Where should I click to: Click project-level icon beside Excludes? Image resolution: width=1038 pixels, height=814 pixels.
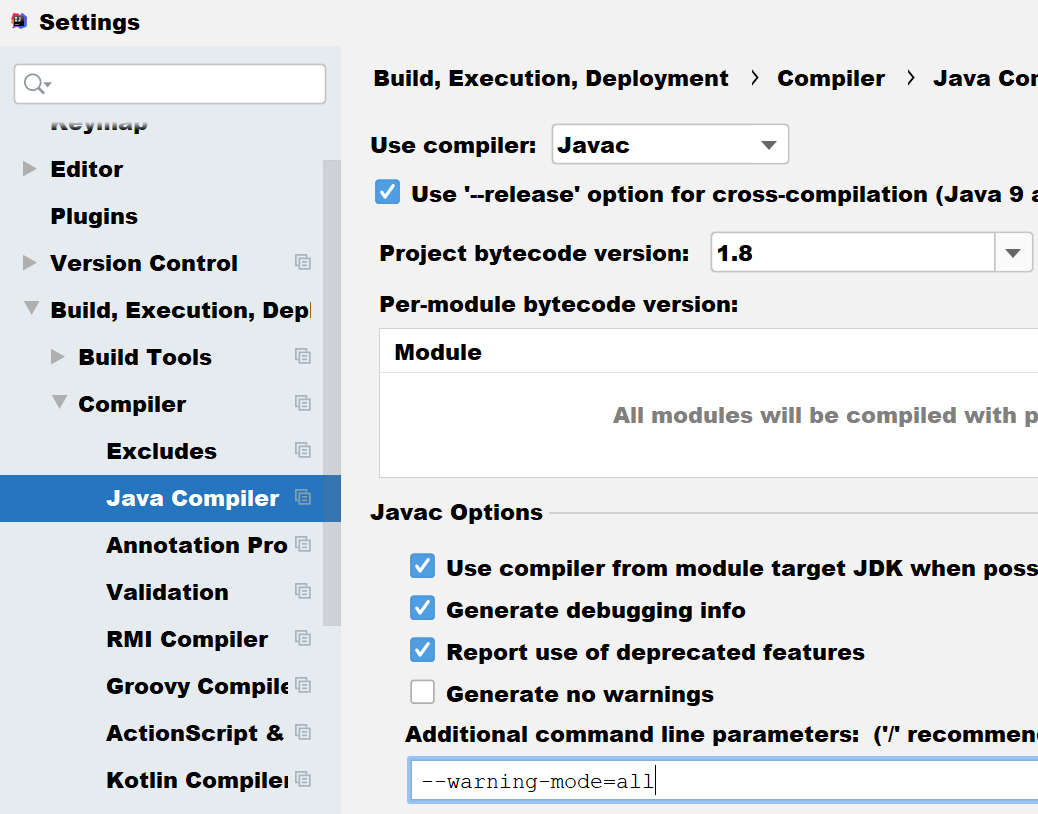[x=303, y=450]
